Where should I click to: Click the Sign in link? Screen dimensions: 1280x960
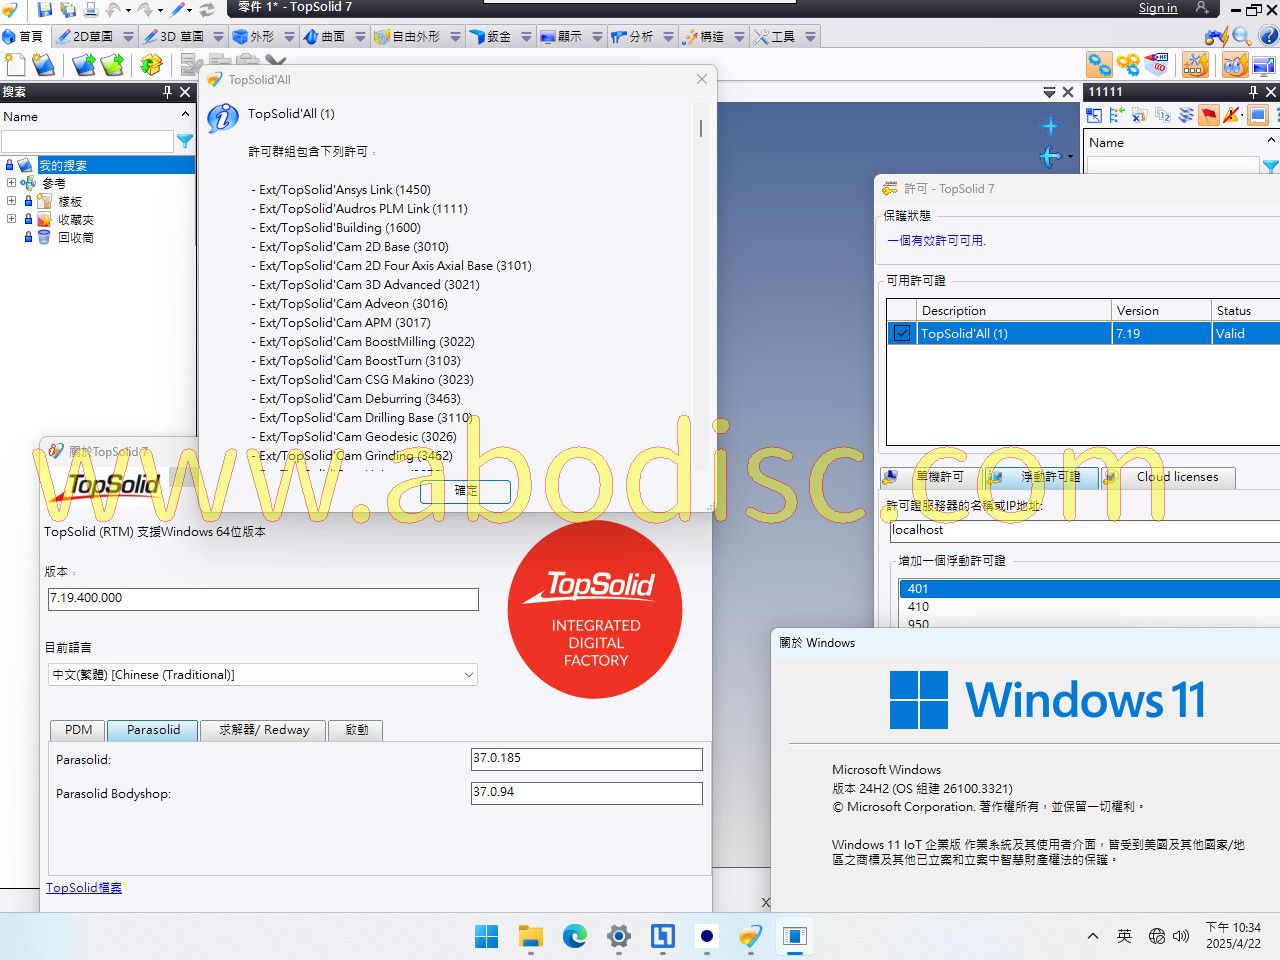click(x=1158, y=8)
